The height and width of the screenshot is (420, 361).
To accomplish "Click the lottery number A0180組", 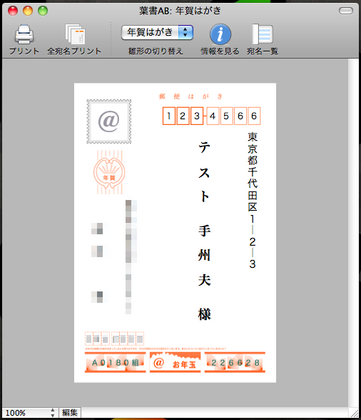I will click(x=115, y=362).
